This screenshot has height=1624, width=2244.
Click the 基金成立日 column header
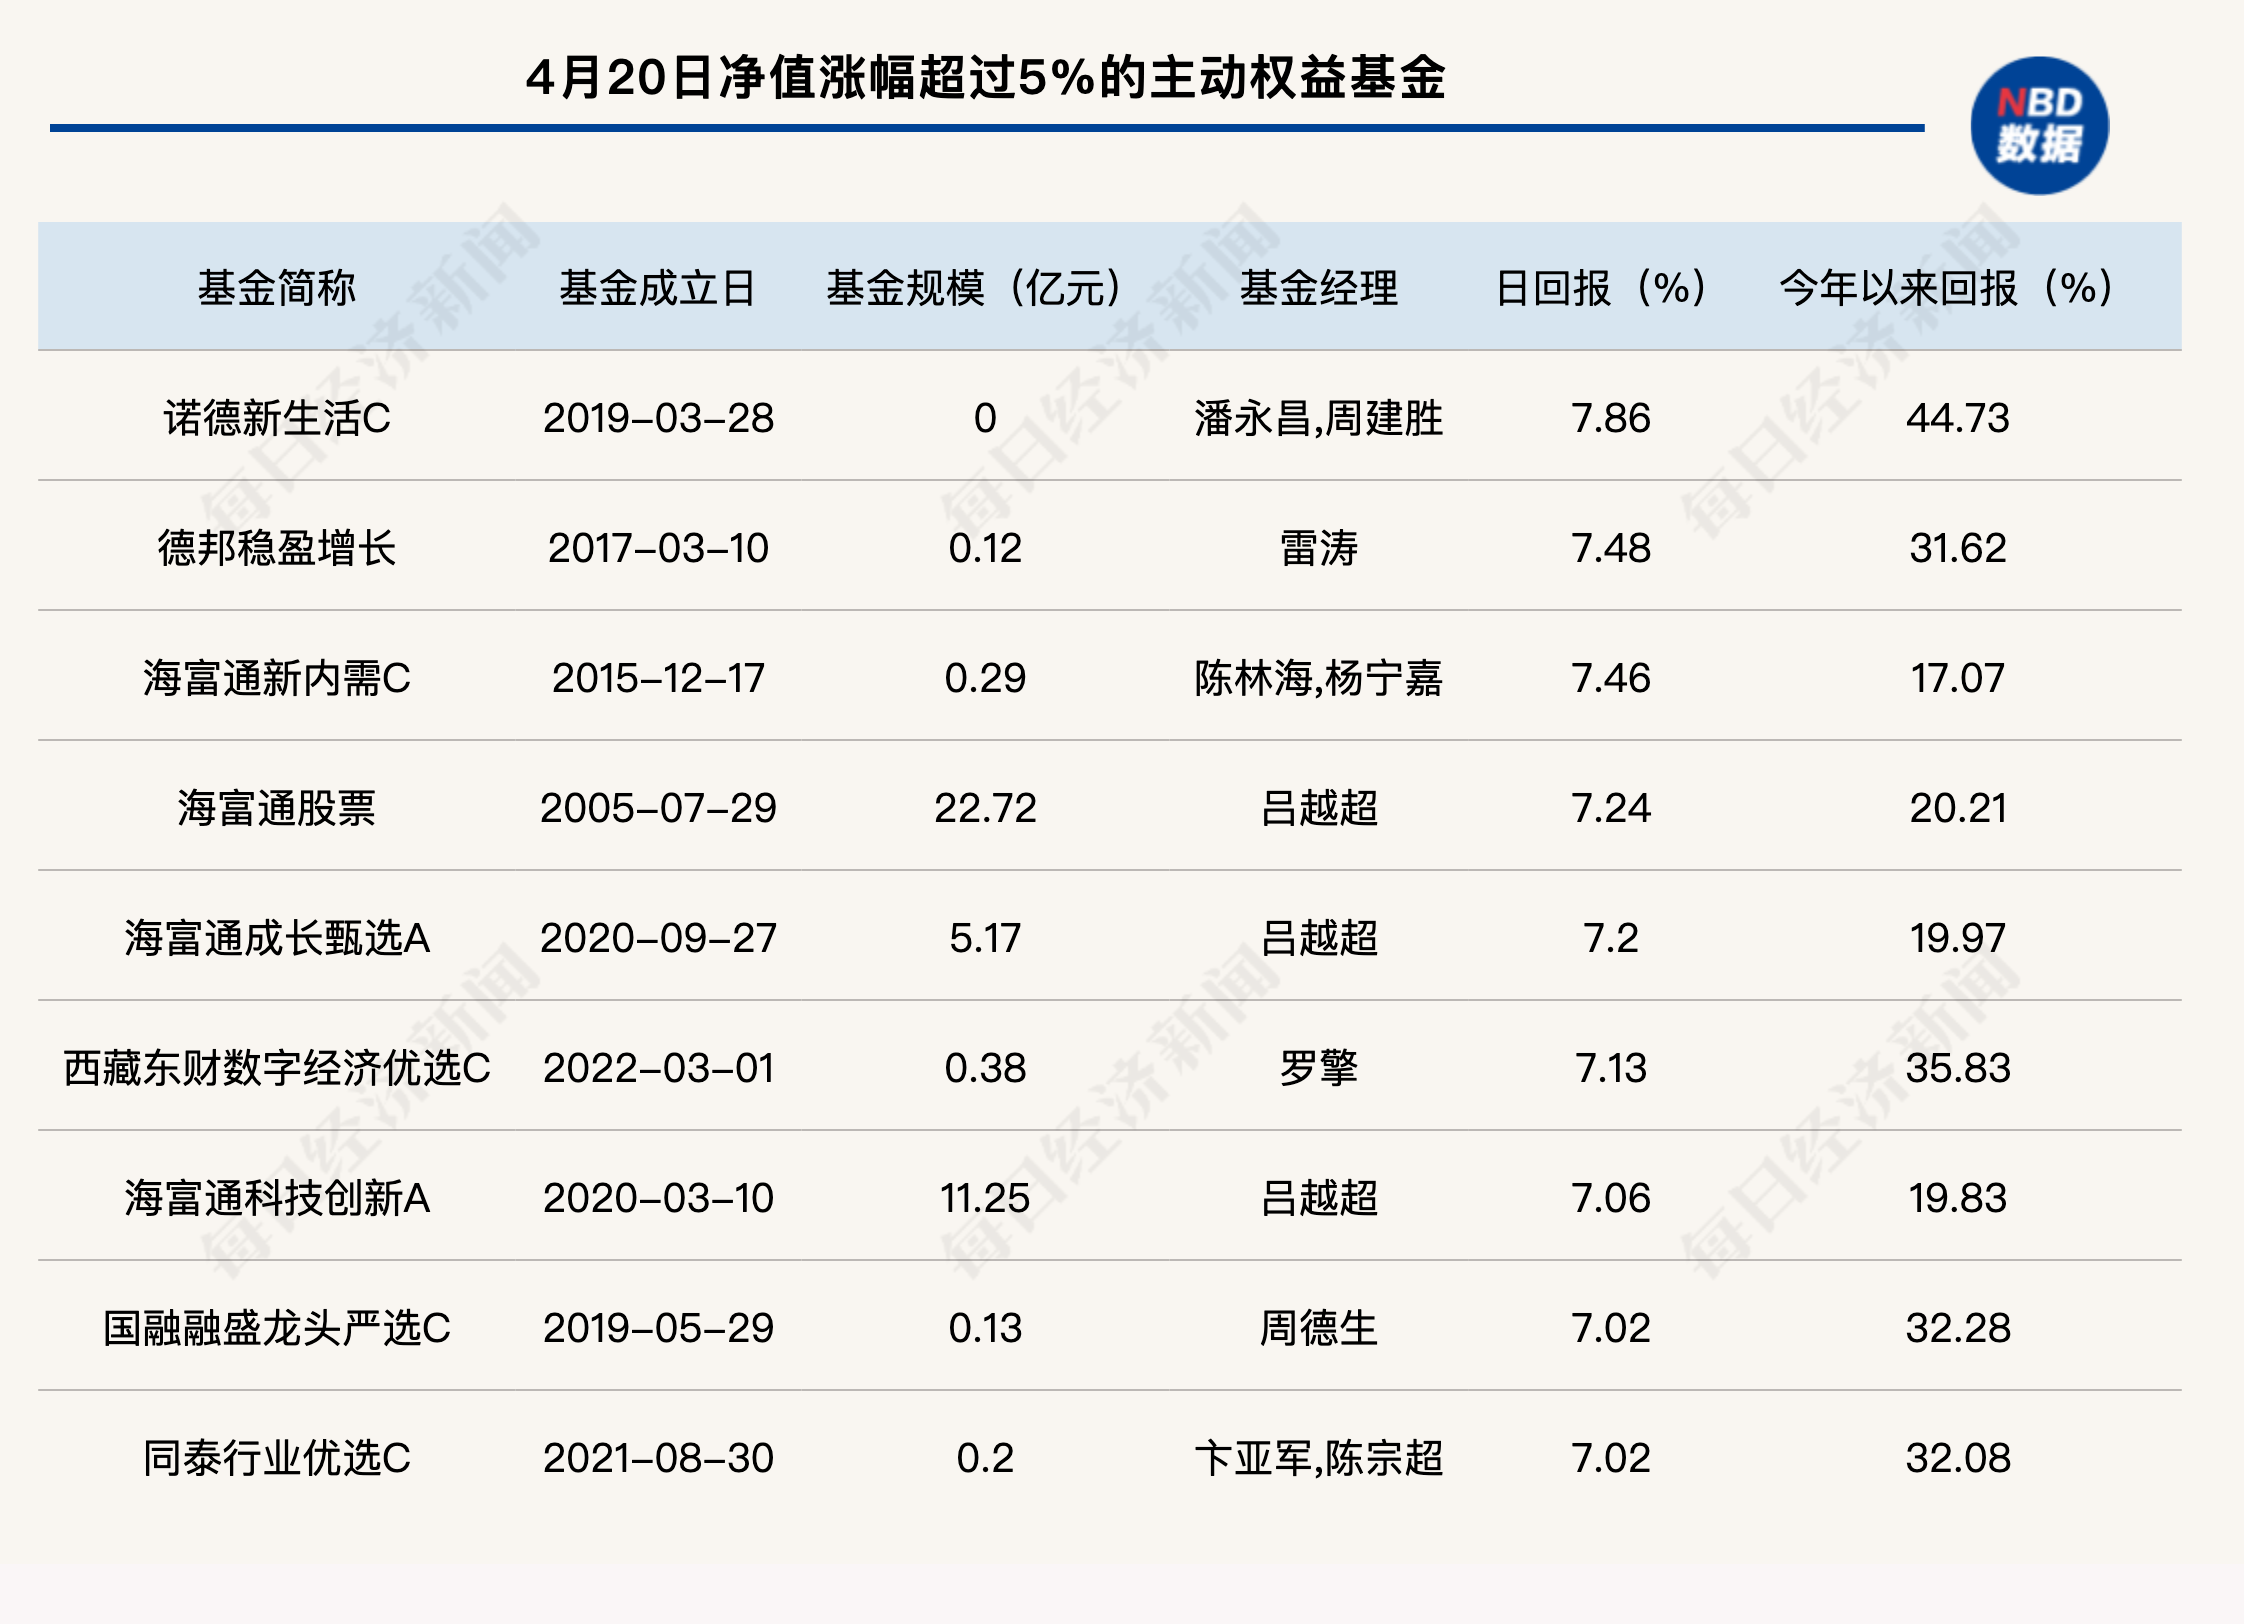[x=658, y=288]
